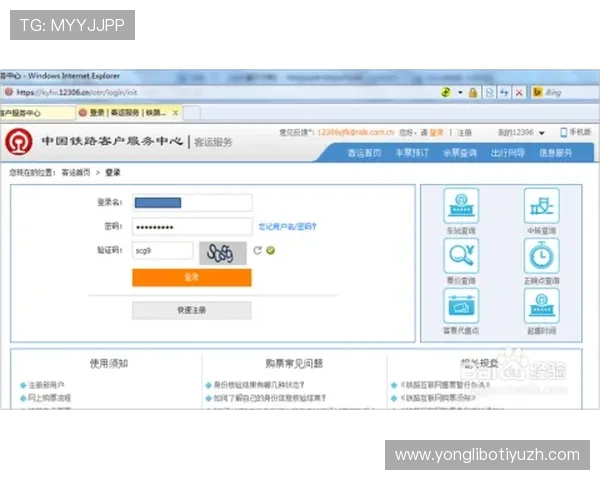Open the 如何了解自己的身份信息核验结果? link
The image size is (600, 480).
coord(270,398)
